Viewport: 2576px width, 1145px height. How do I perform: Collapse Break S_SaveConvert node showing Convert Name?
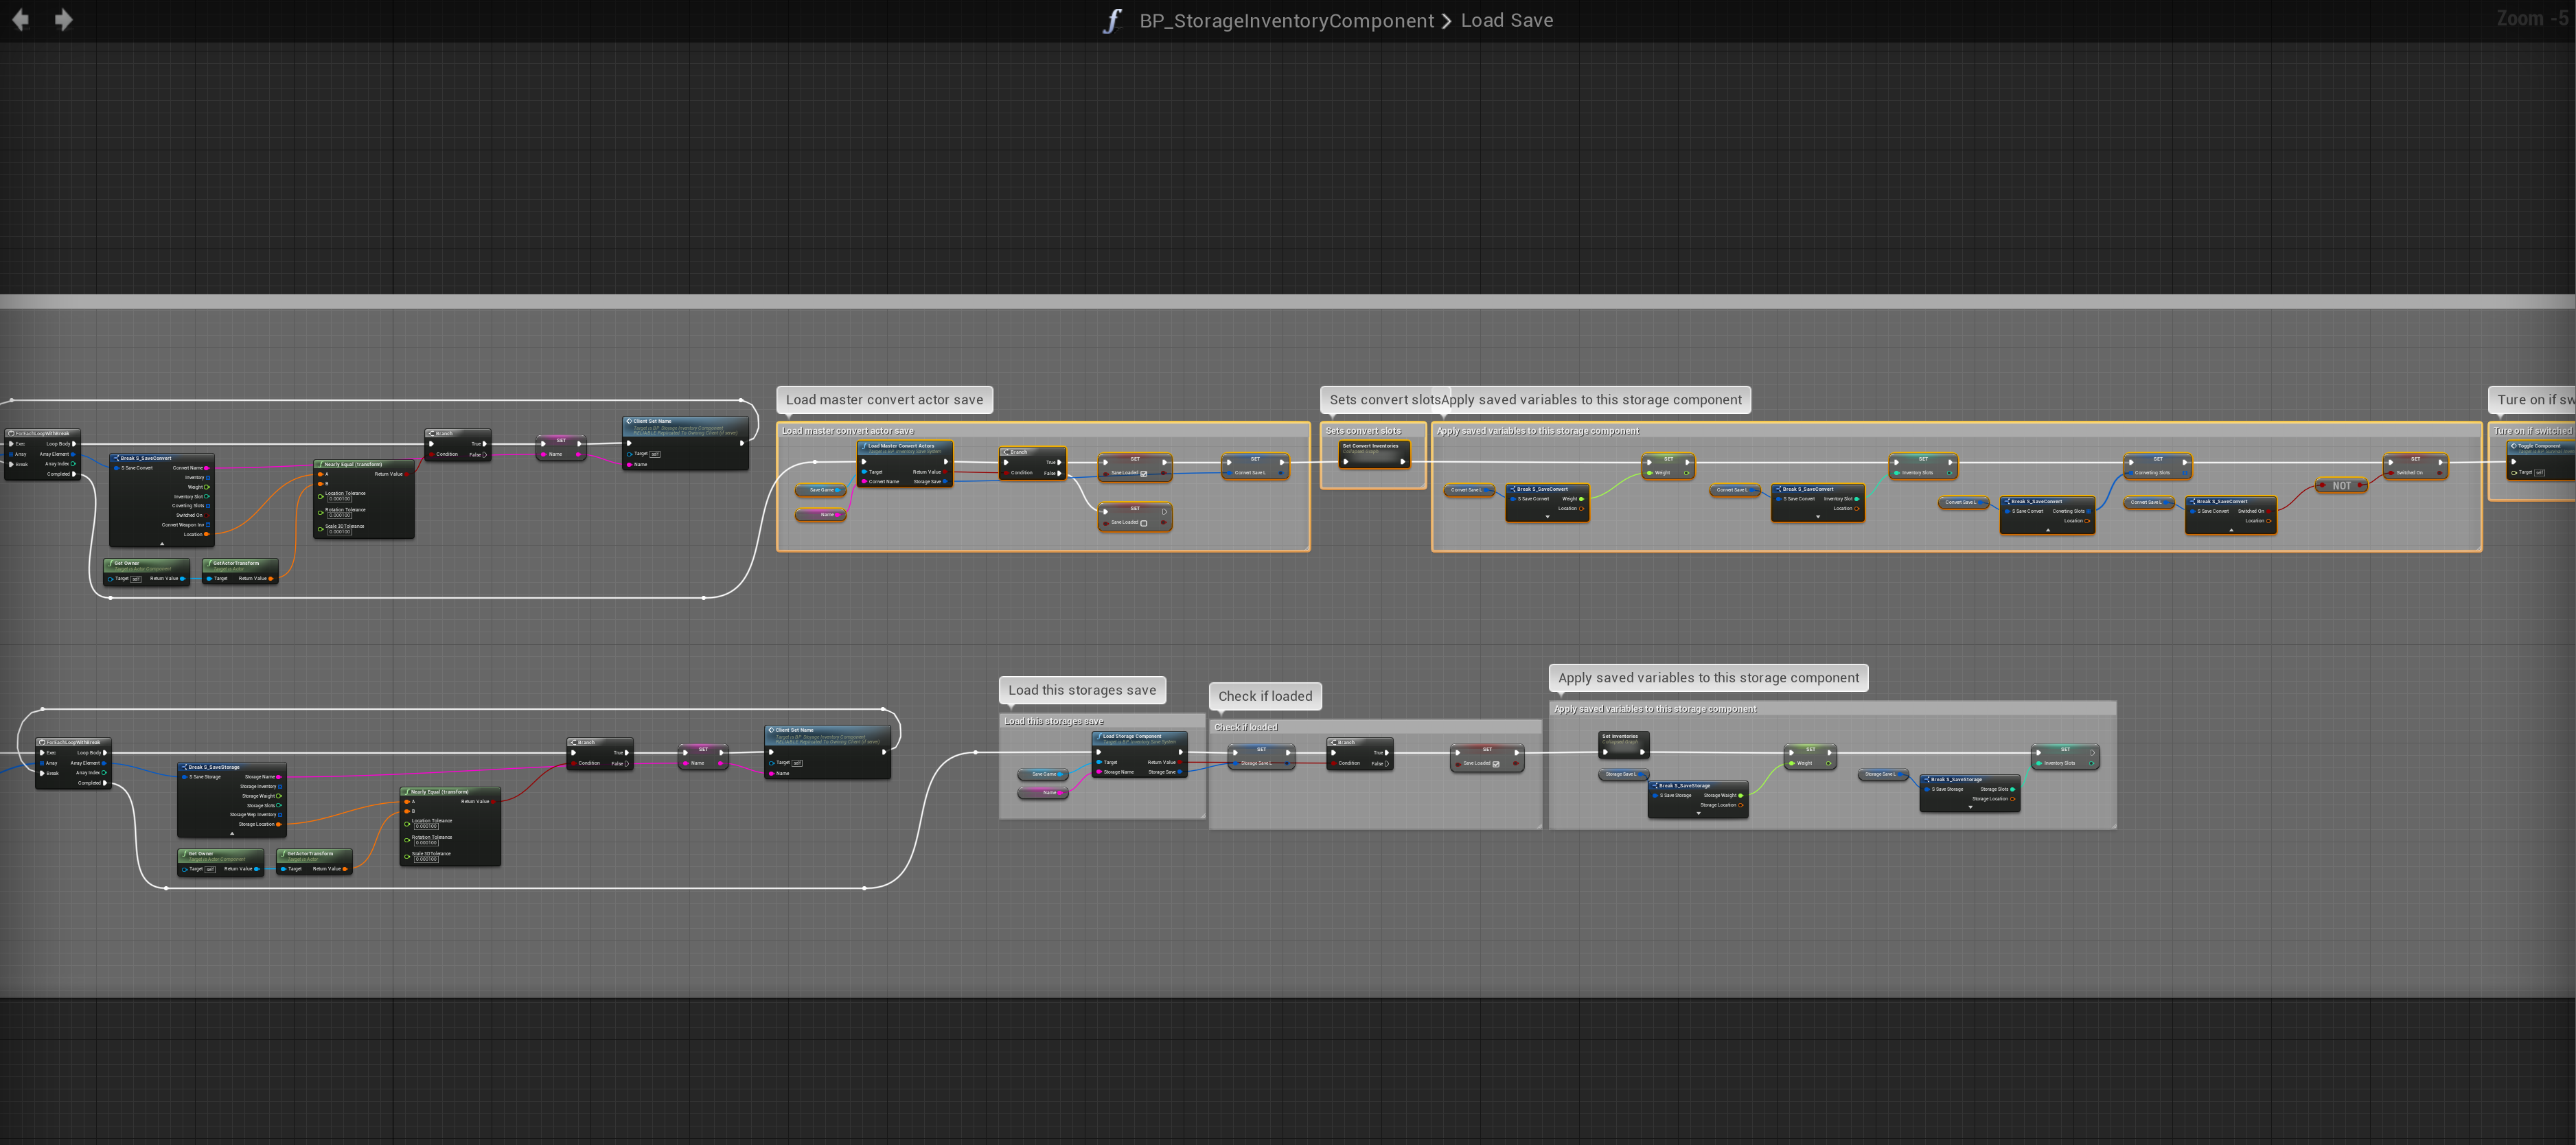162,543
